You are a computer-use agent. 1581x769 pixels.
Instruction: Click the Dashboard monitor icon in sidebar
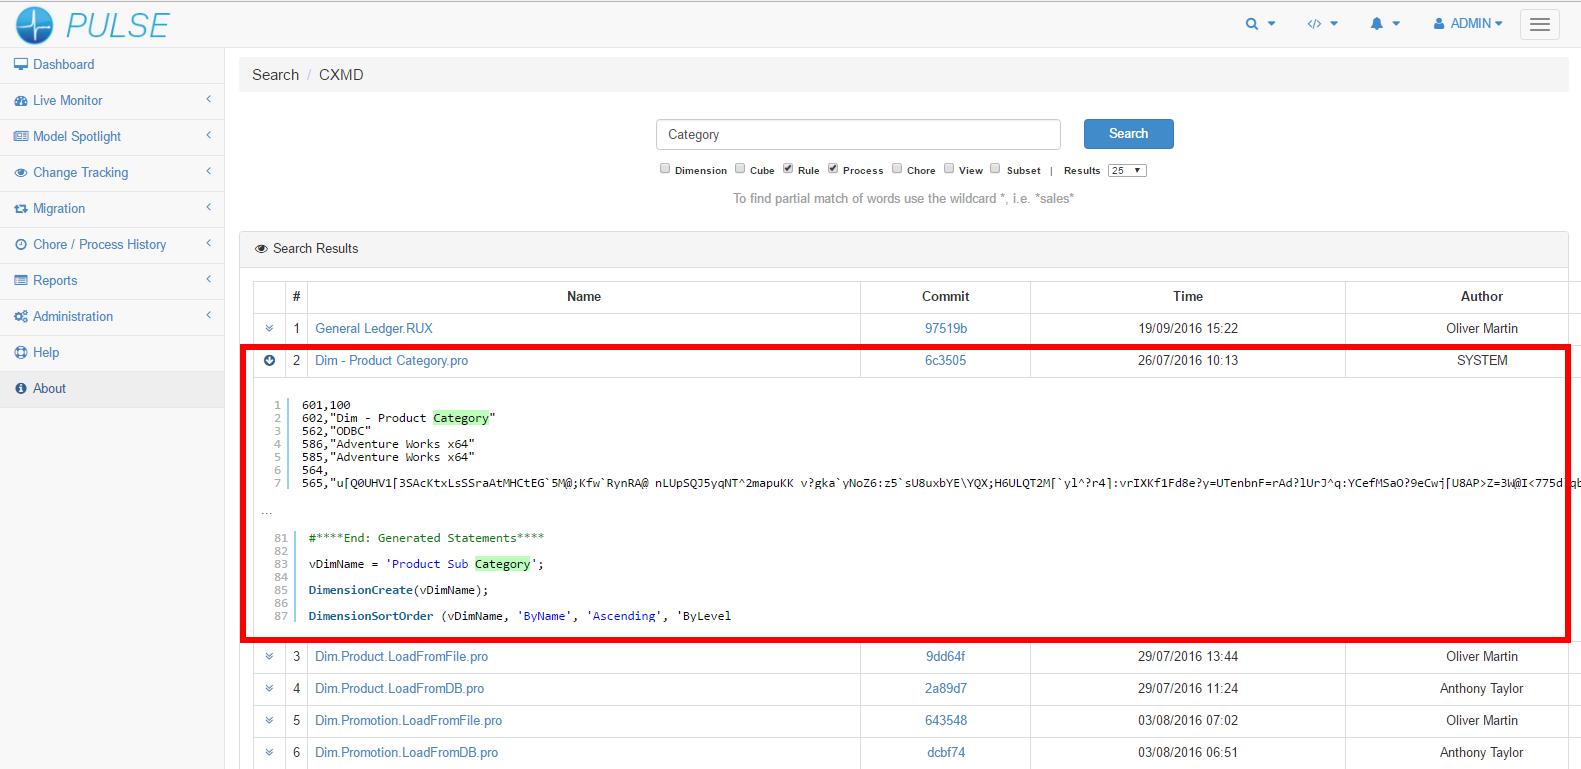(21, 65)
